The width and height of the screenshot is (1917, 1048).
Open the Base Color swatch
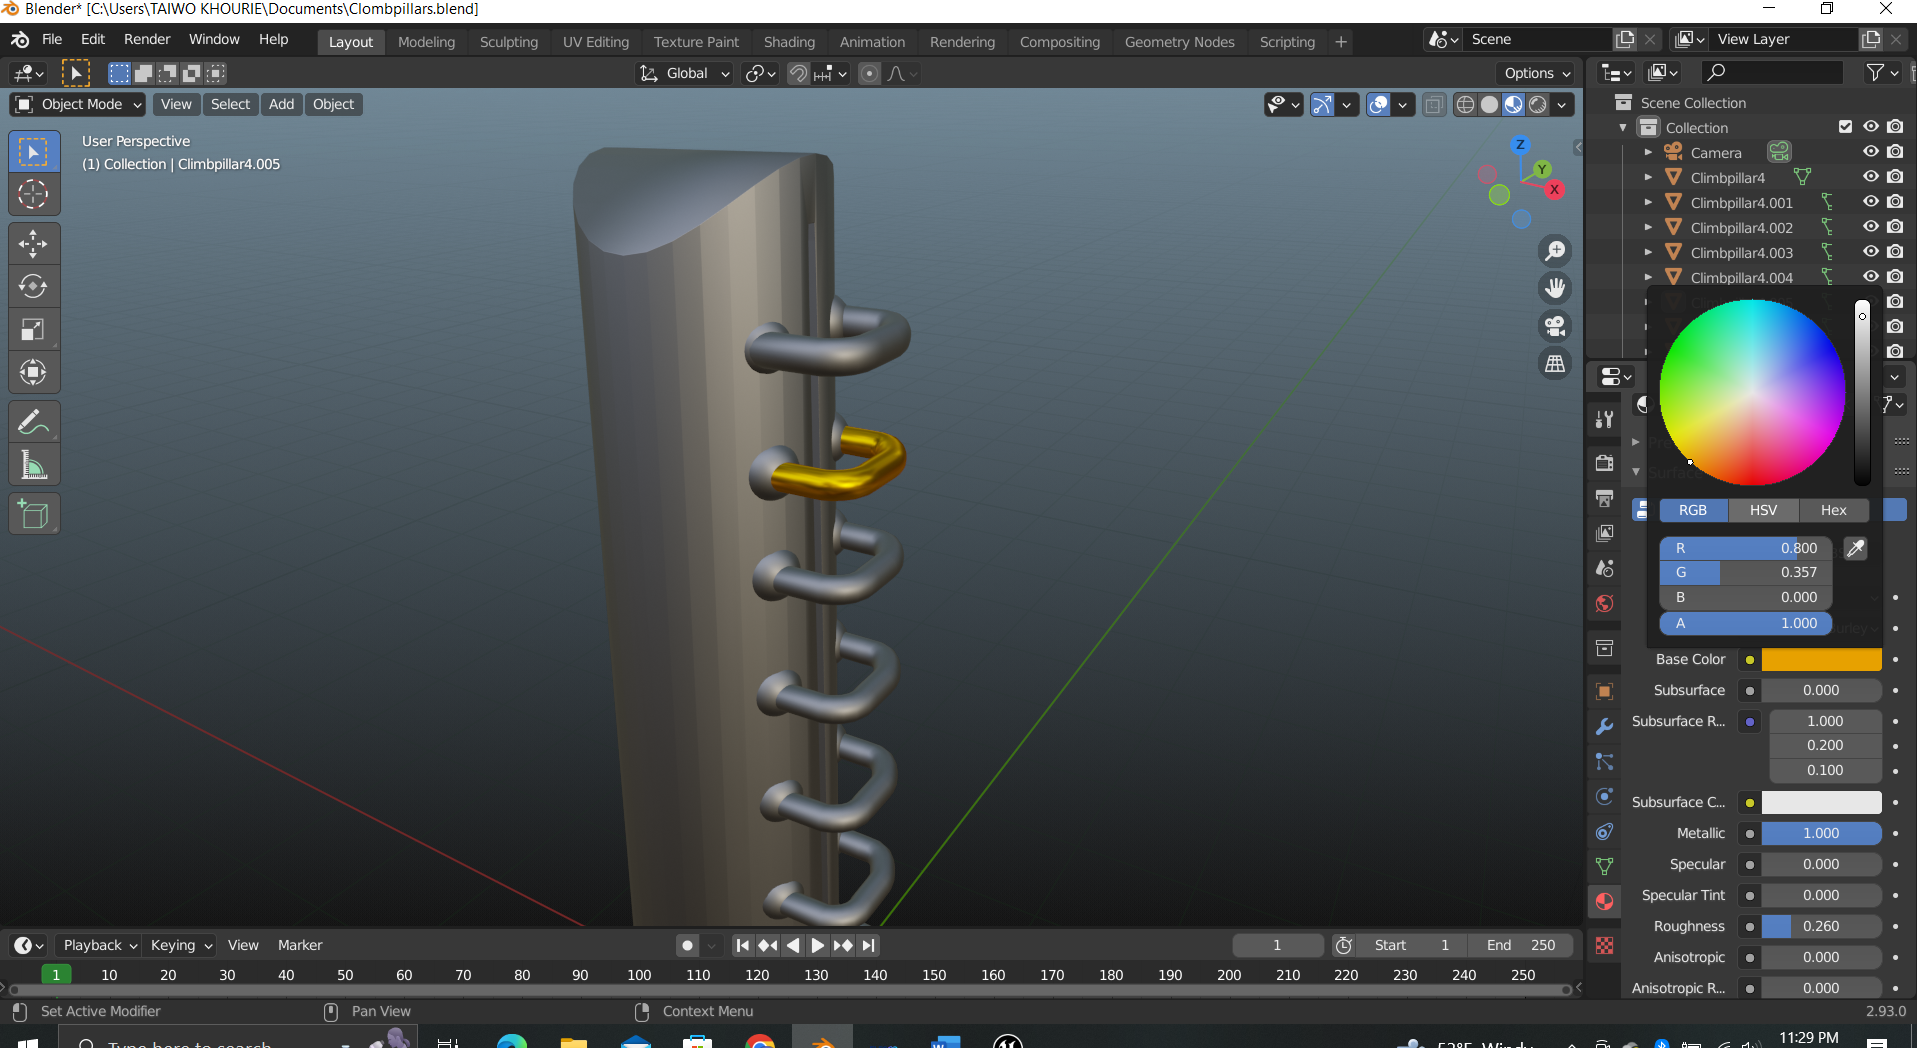(1821, 660)
